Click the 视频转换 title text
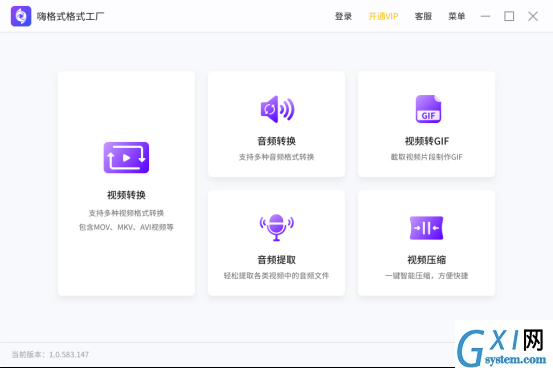Viewport: 553px width, 368px height. 126,195
